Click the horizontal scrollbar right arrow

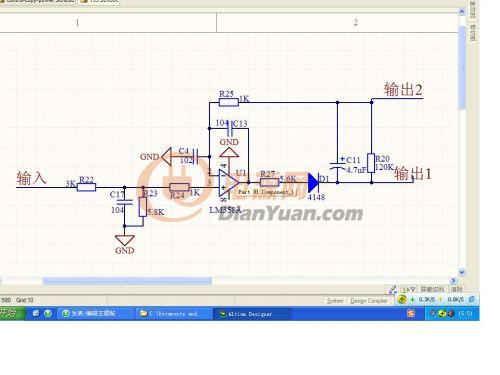453,280
